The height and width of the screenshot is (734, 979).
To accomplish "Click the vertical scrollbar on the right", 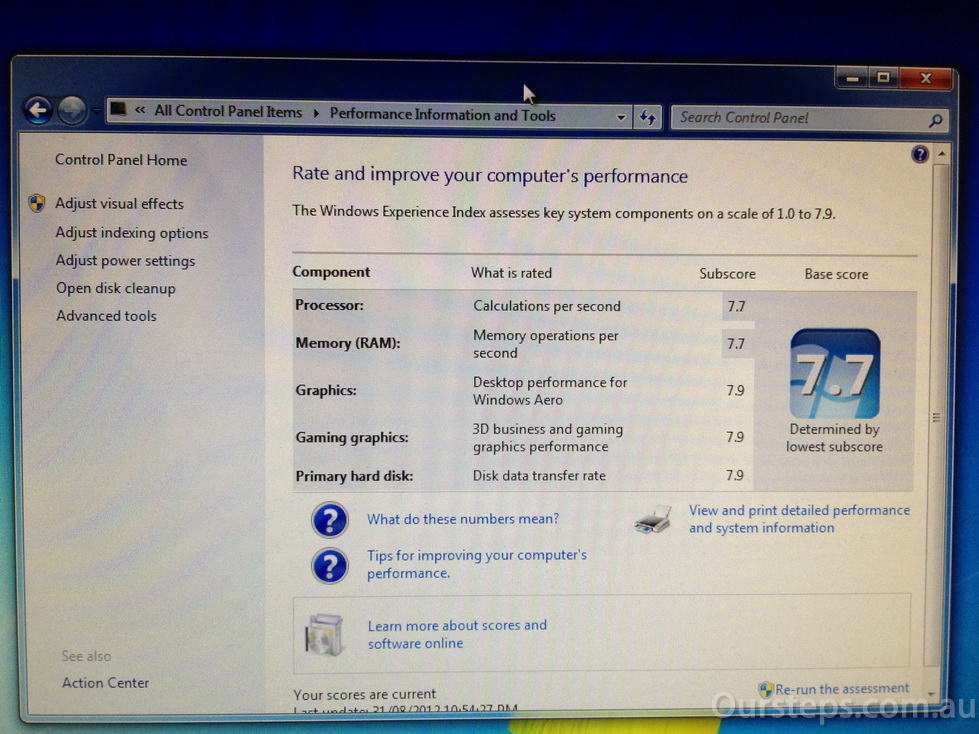I will coord(937,418).
